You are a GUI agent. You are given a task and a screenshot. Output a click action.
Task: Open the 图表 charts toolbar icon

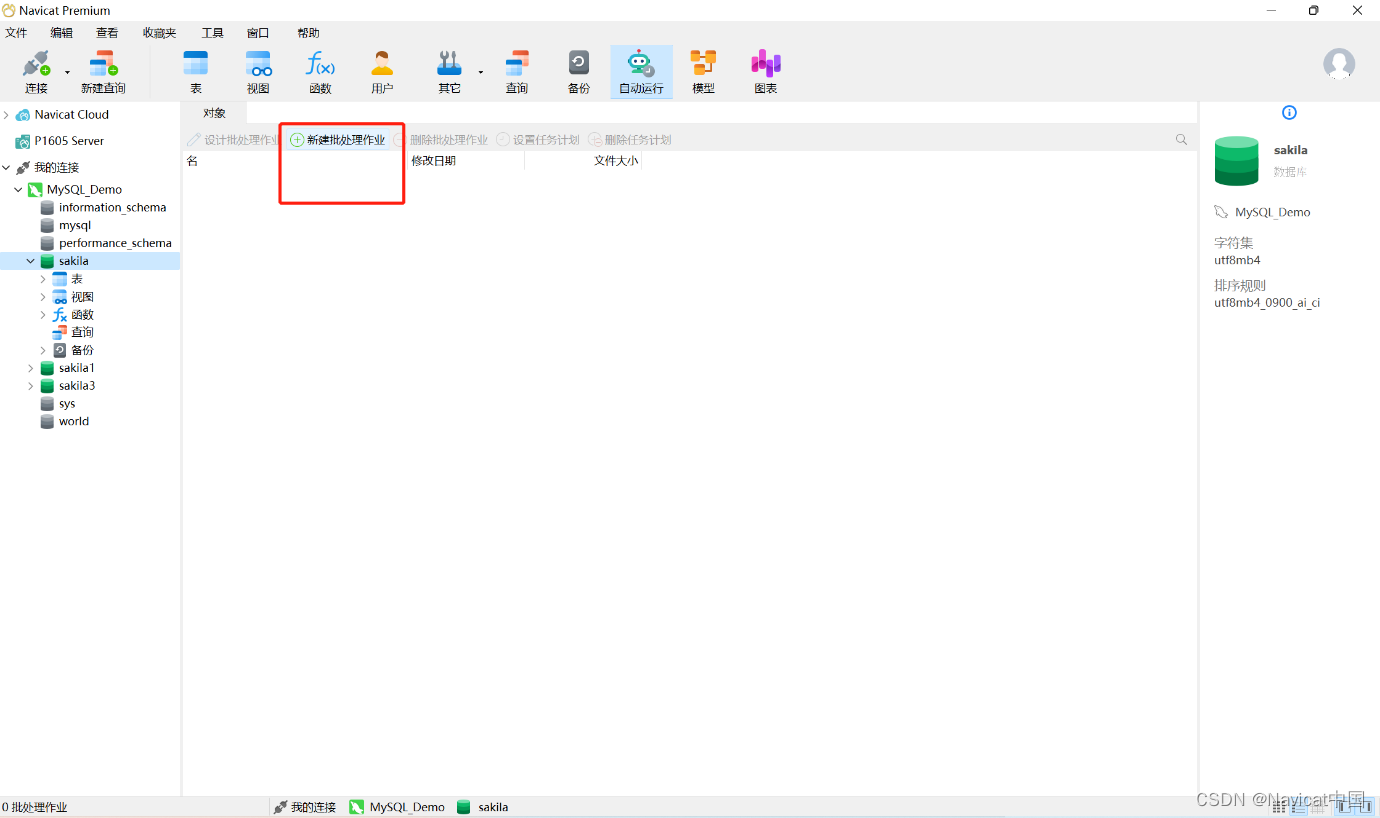click(x=766, y=72)
